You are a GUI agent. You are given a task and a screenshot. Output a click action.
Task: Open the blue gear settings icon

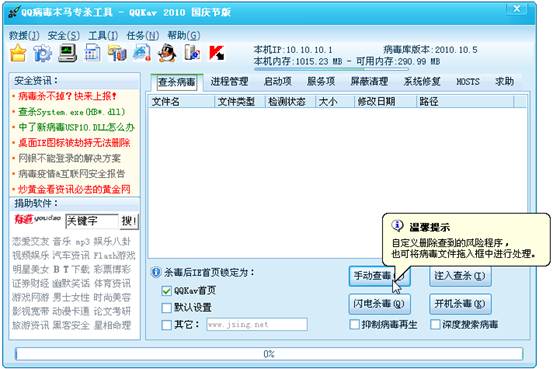click(42, 54)
